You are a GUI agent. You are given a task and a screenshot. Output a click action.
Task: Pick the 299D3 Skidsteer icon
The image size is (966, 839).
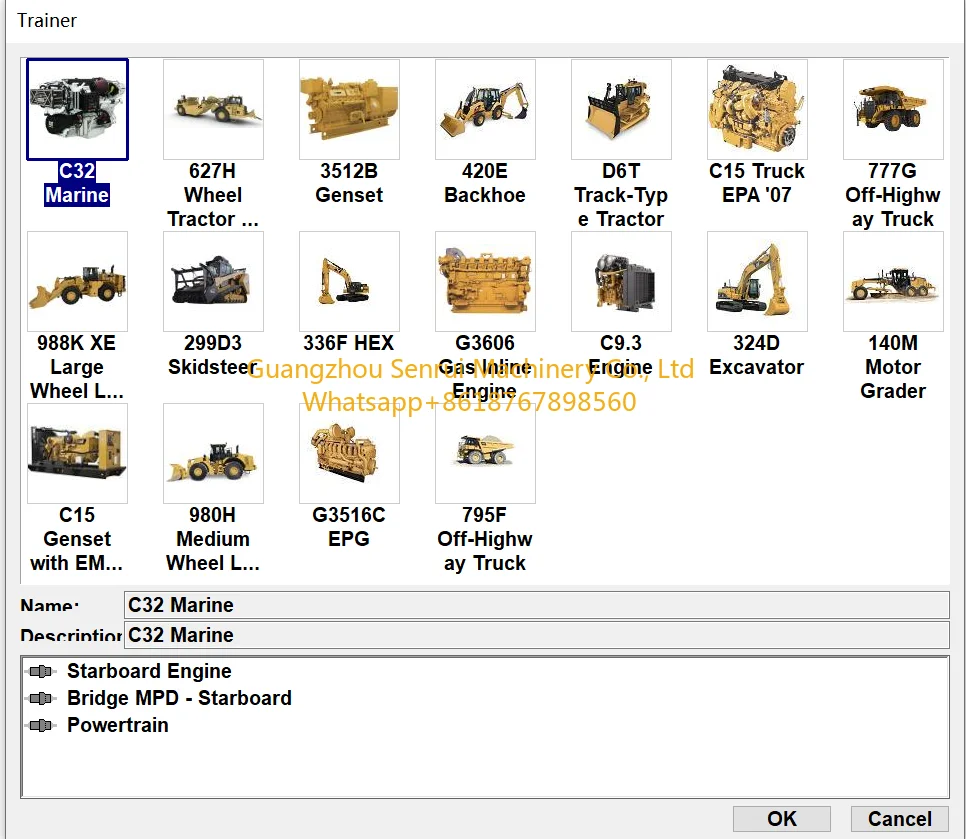[x=213, y=281]
